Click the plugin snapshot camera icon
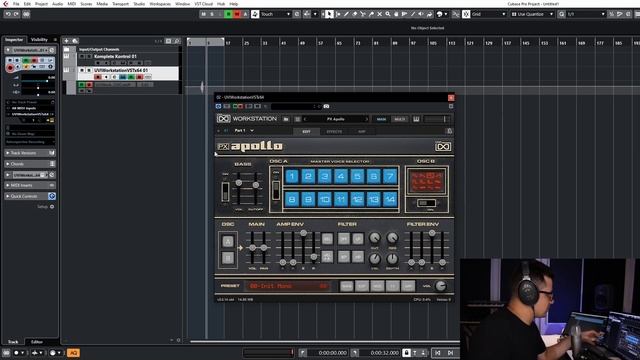The image size is (640, 360). (326, 107)
